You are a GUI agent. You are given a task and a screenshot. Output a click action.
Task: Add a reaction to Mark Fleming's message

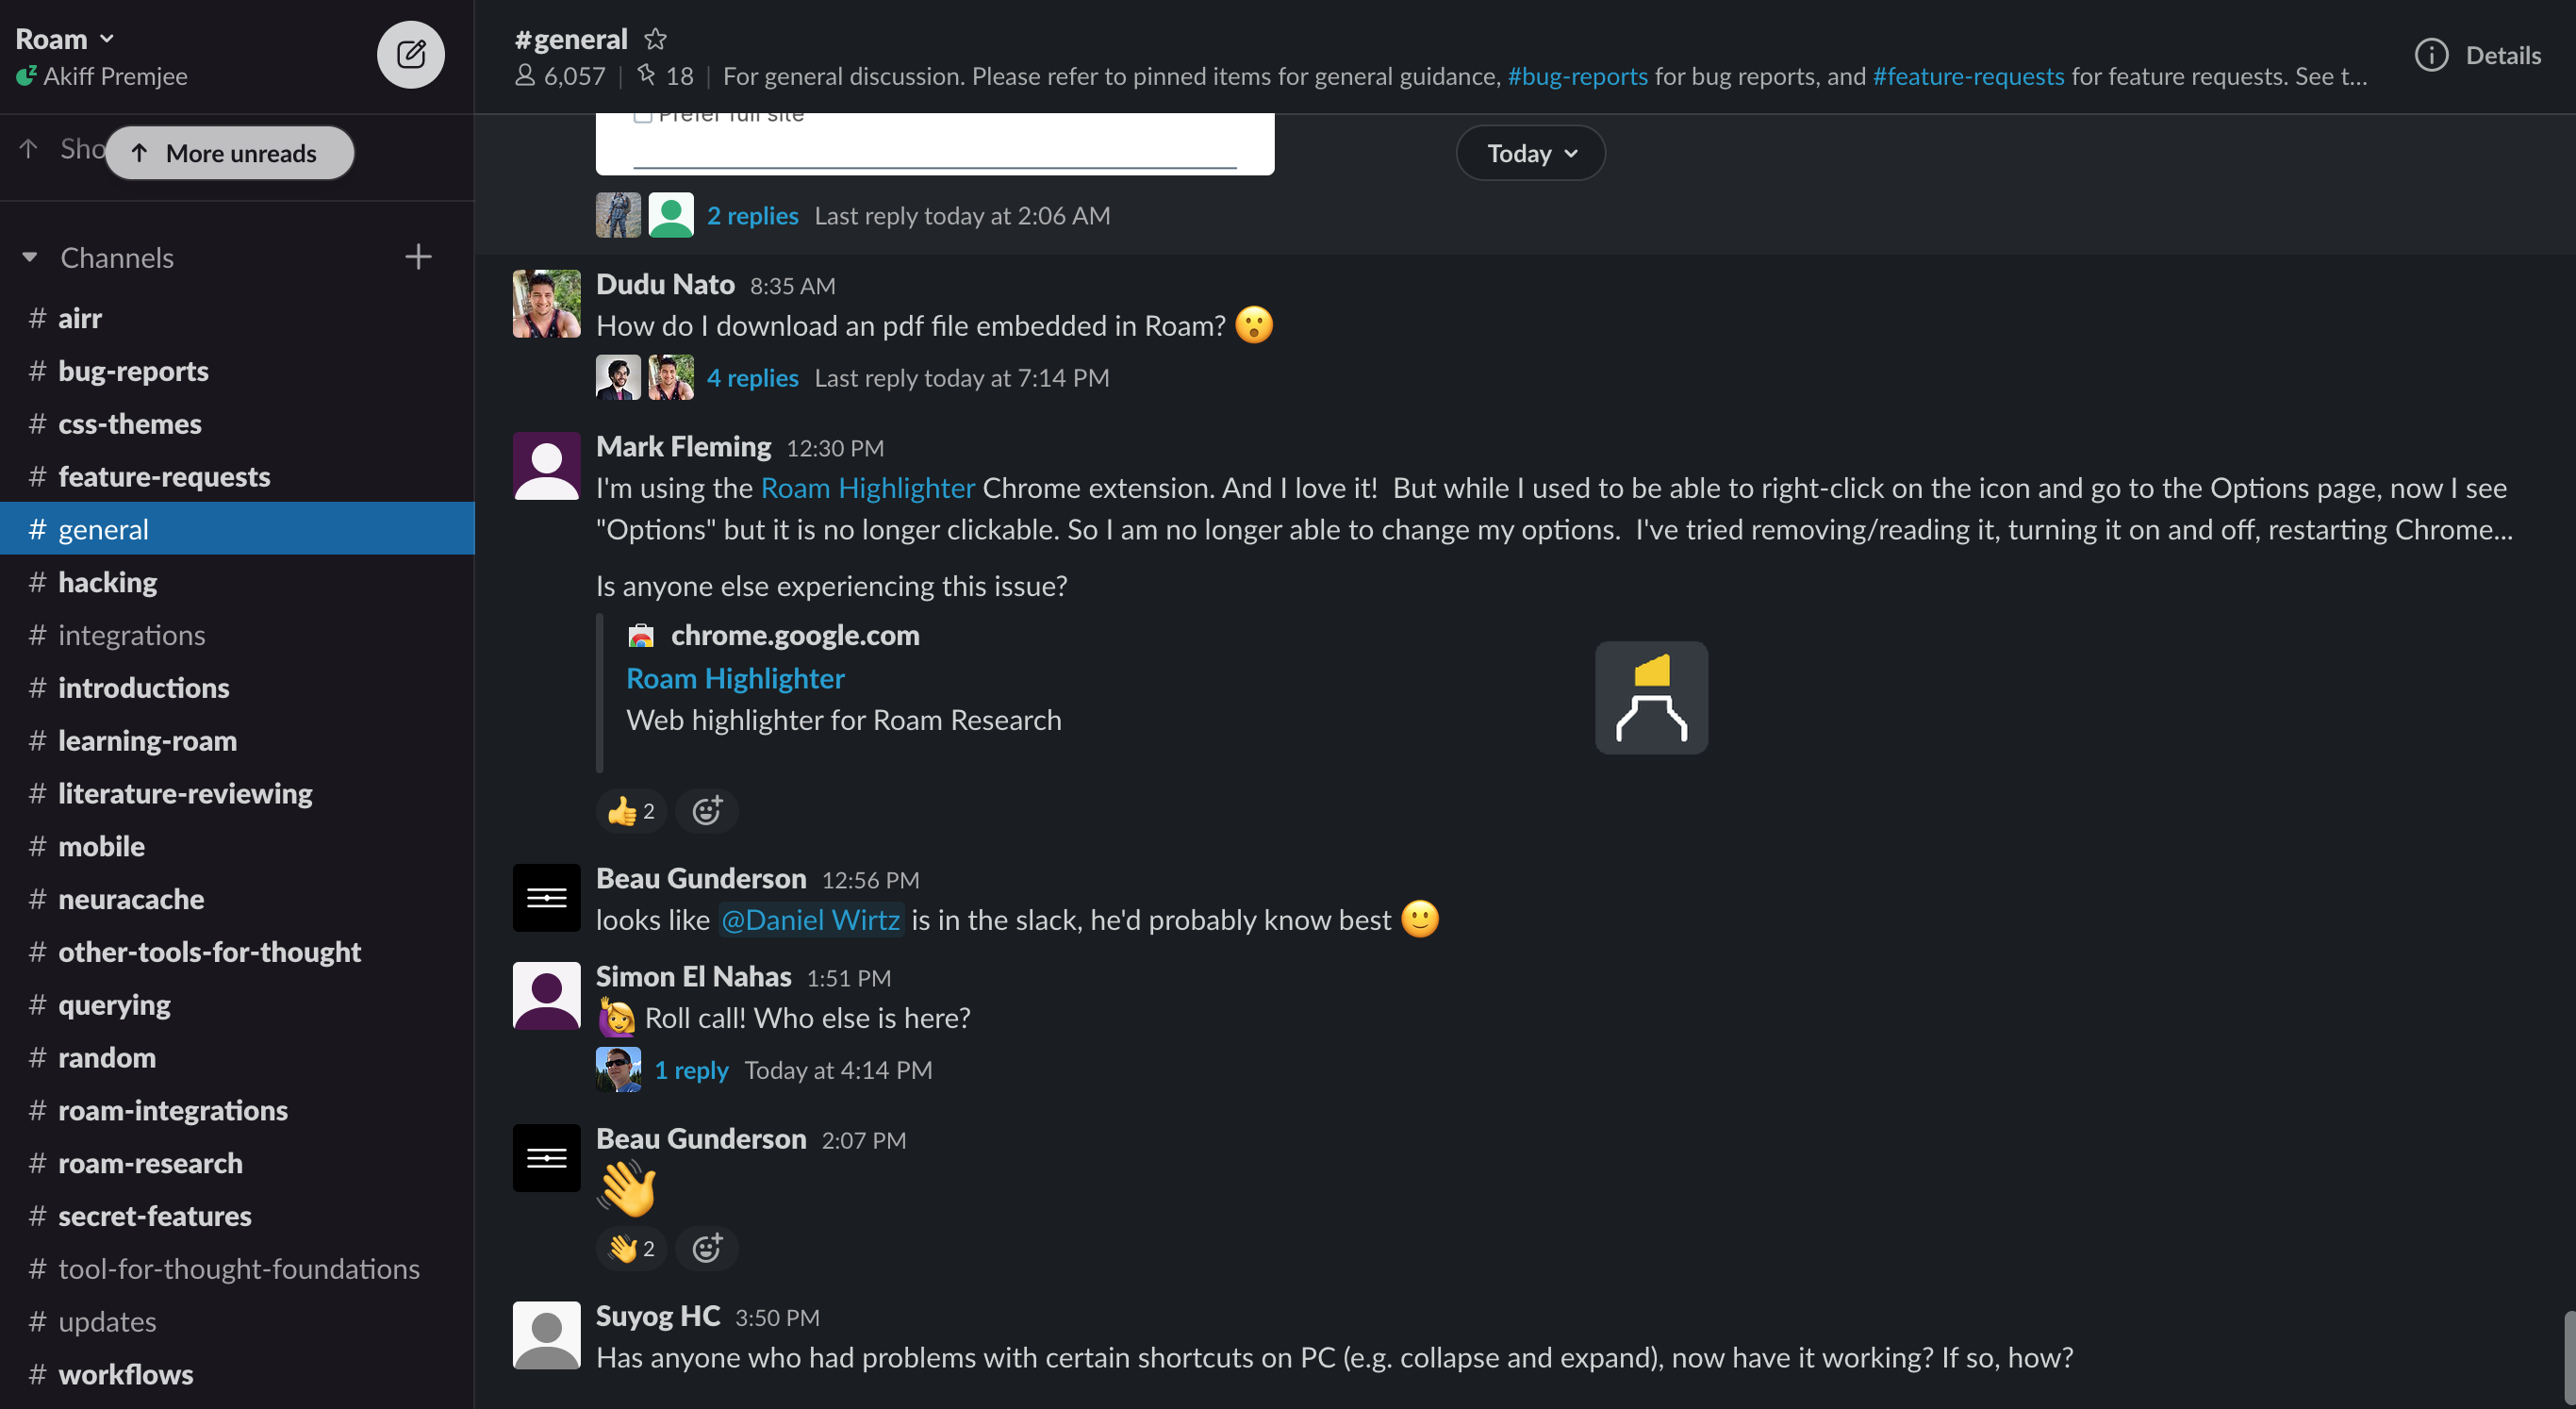(x=707, y=810)
